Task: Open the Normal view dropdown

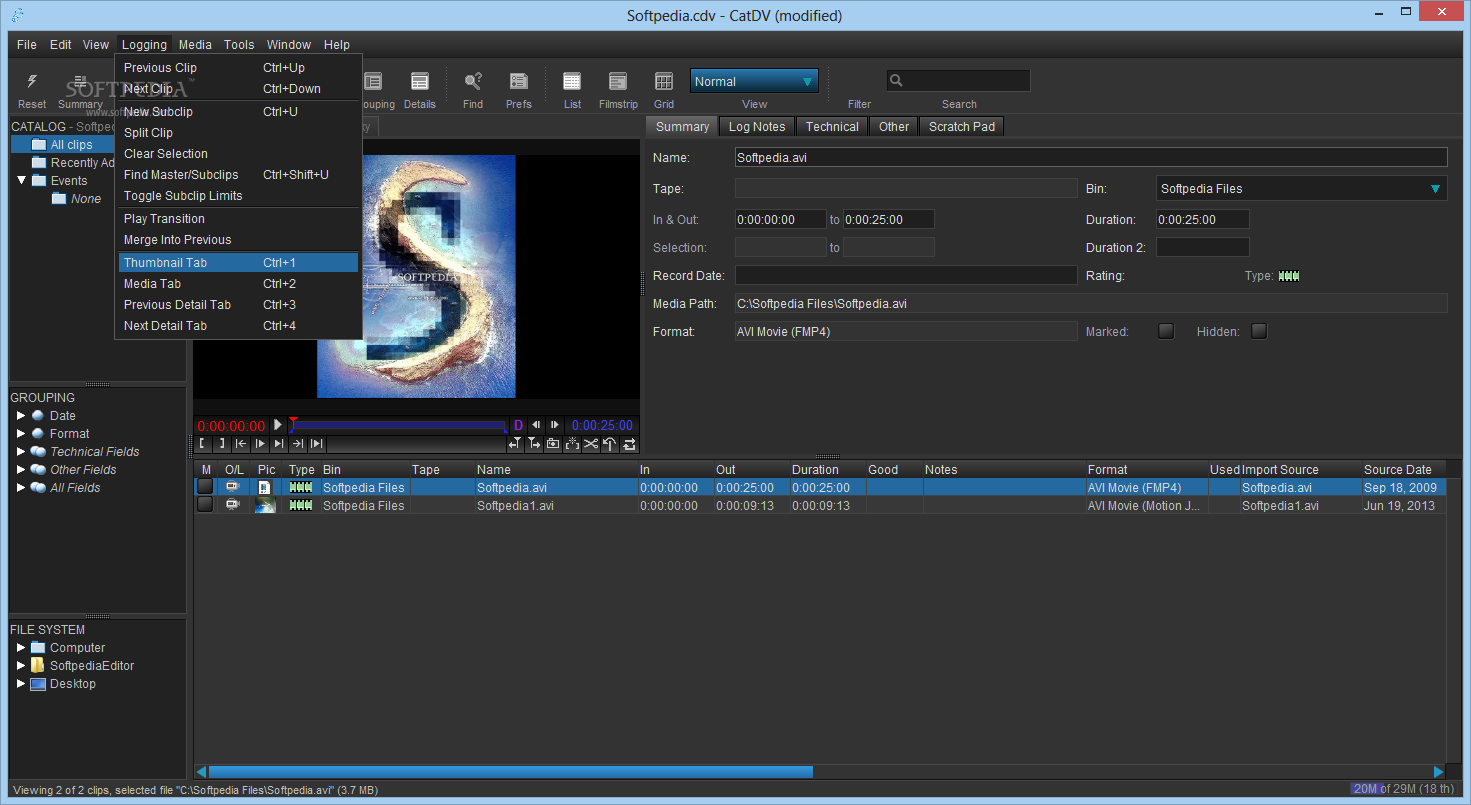Action: coord(754,81)
